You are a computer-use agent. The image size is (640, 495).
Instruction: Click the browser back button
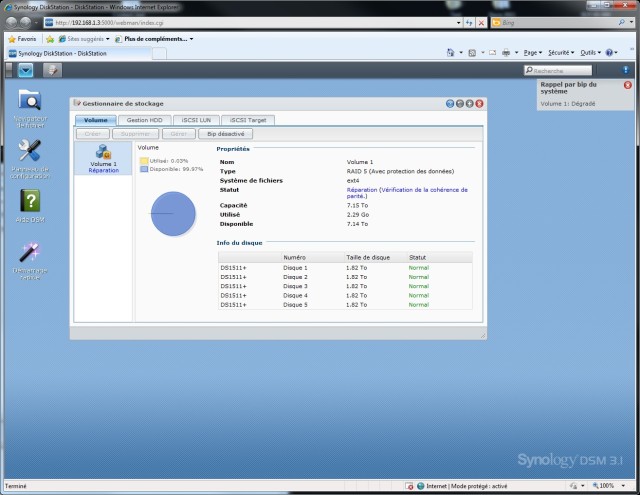pyautogui.click(x=11, y=22)
